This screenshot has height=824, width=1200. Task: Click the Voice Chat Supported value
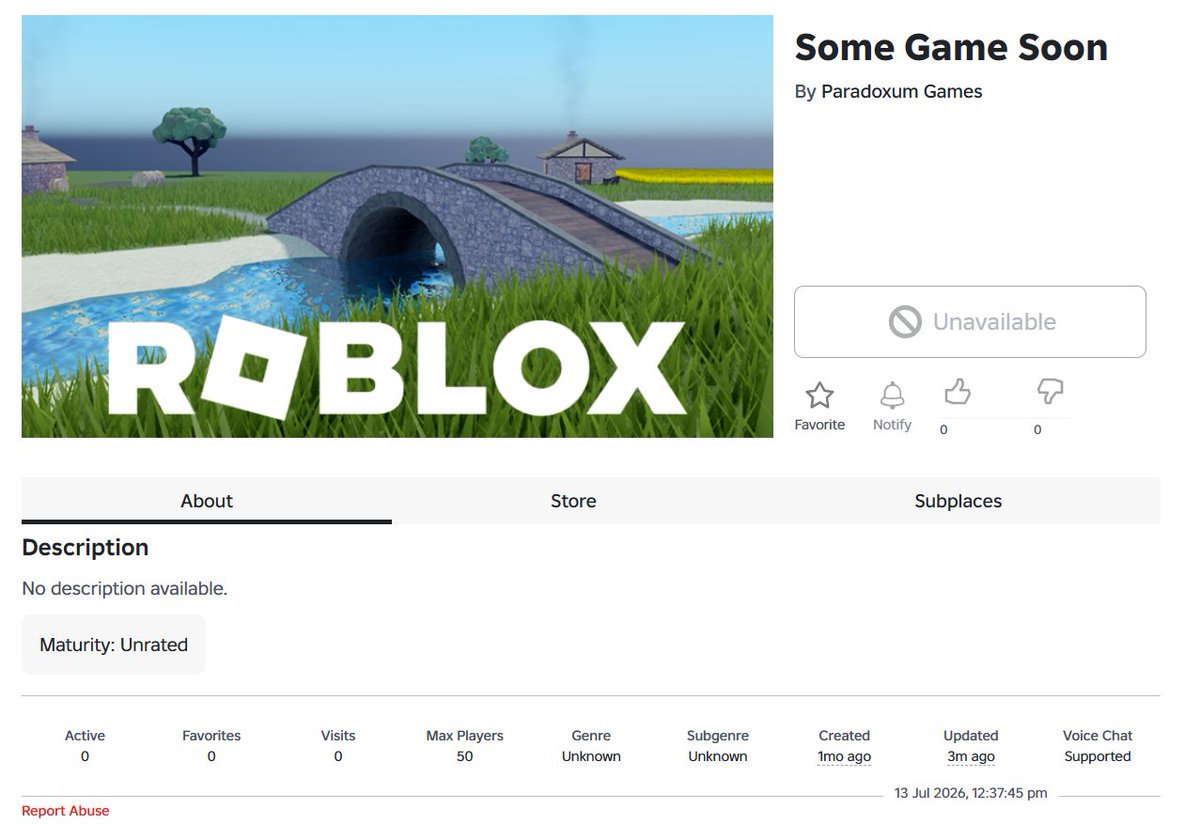pyautogui.click(x=1097, y=757)
